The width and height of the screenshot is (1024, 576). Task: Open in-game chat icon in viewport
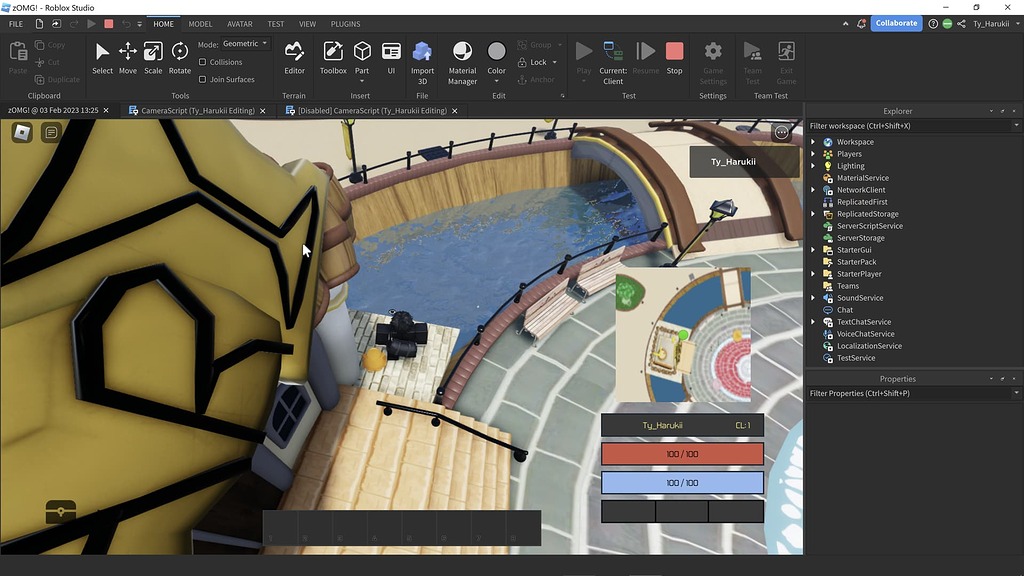click(52, 132)
